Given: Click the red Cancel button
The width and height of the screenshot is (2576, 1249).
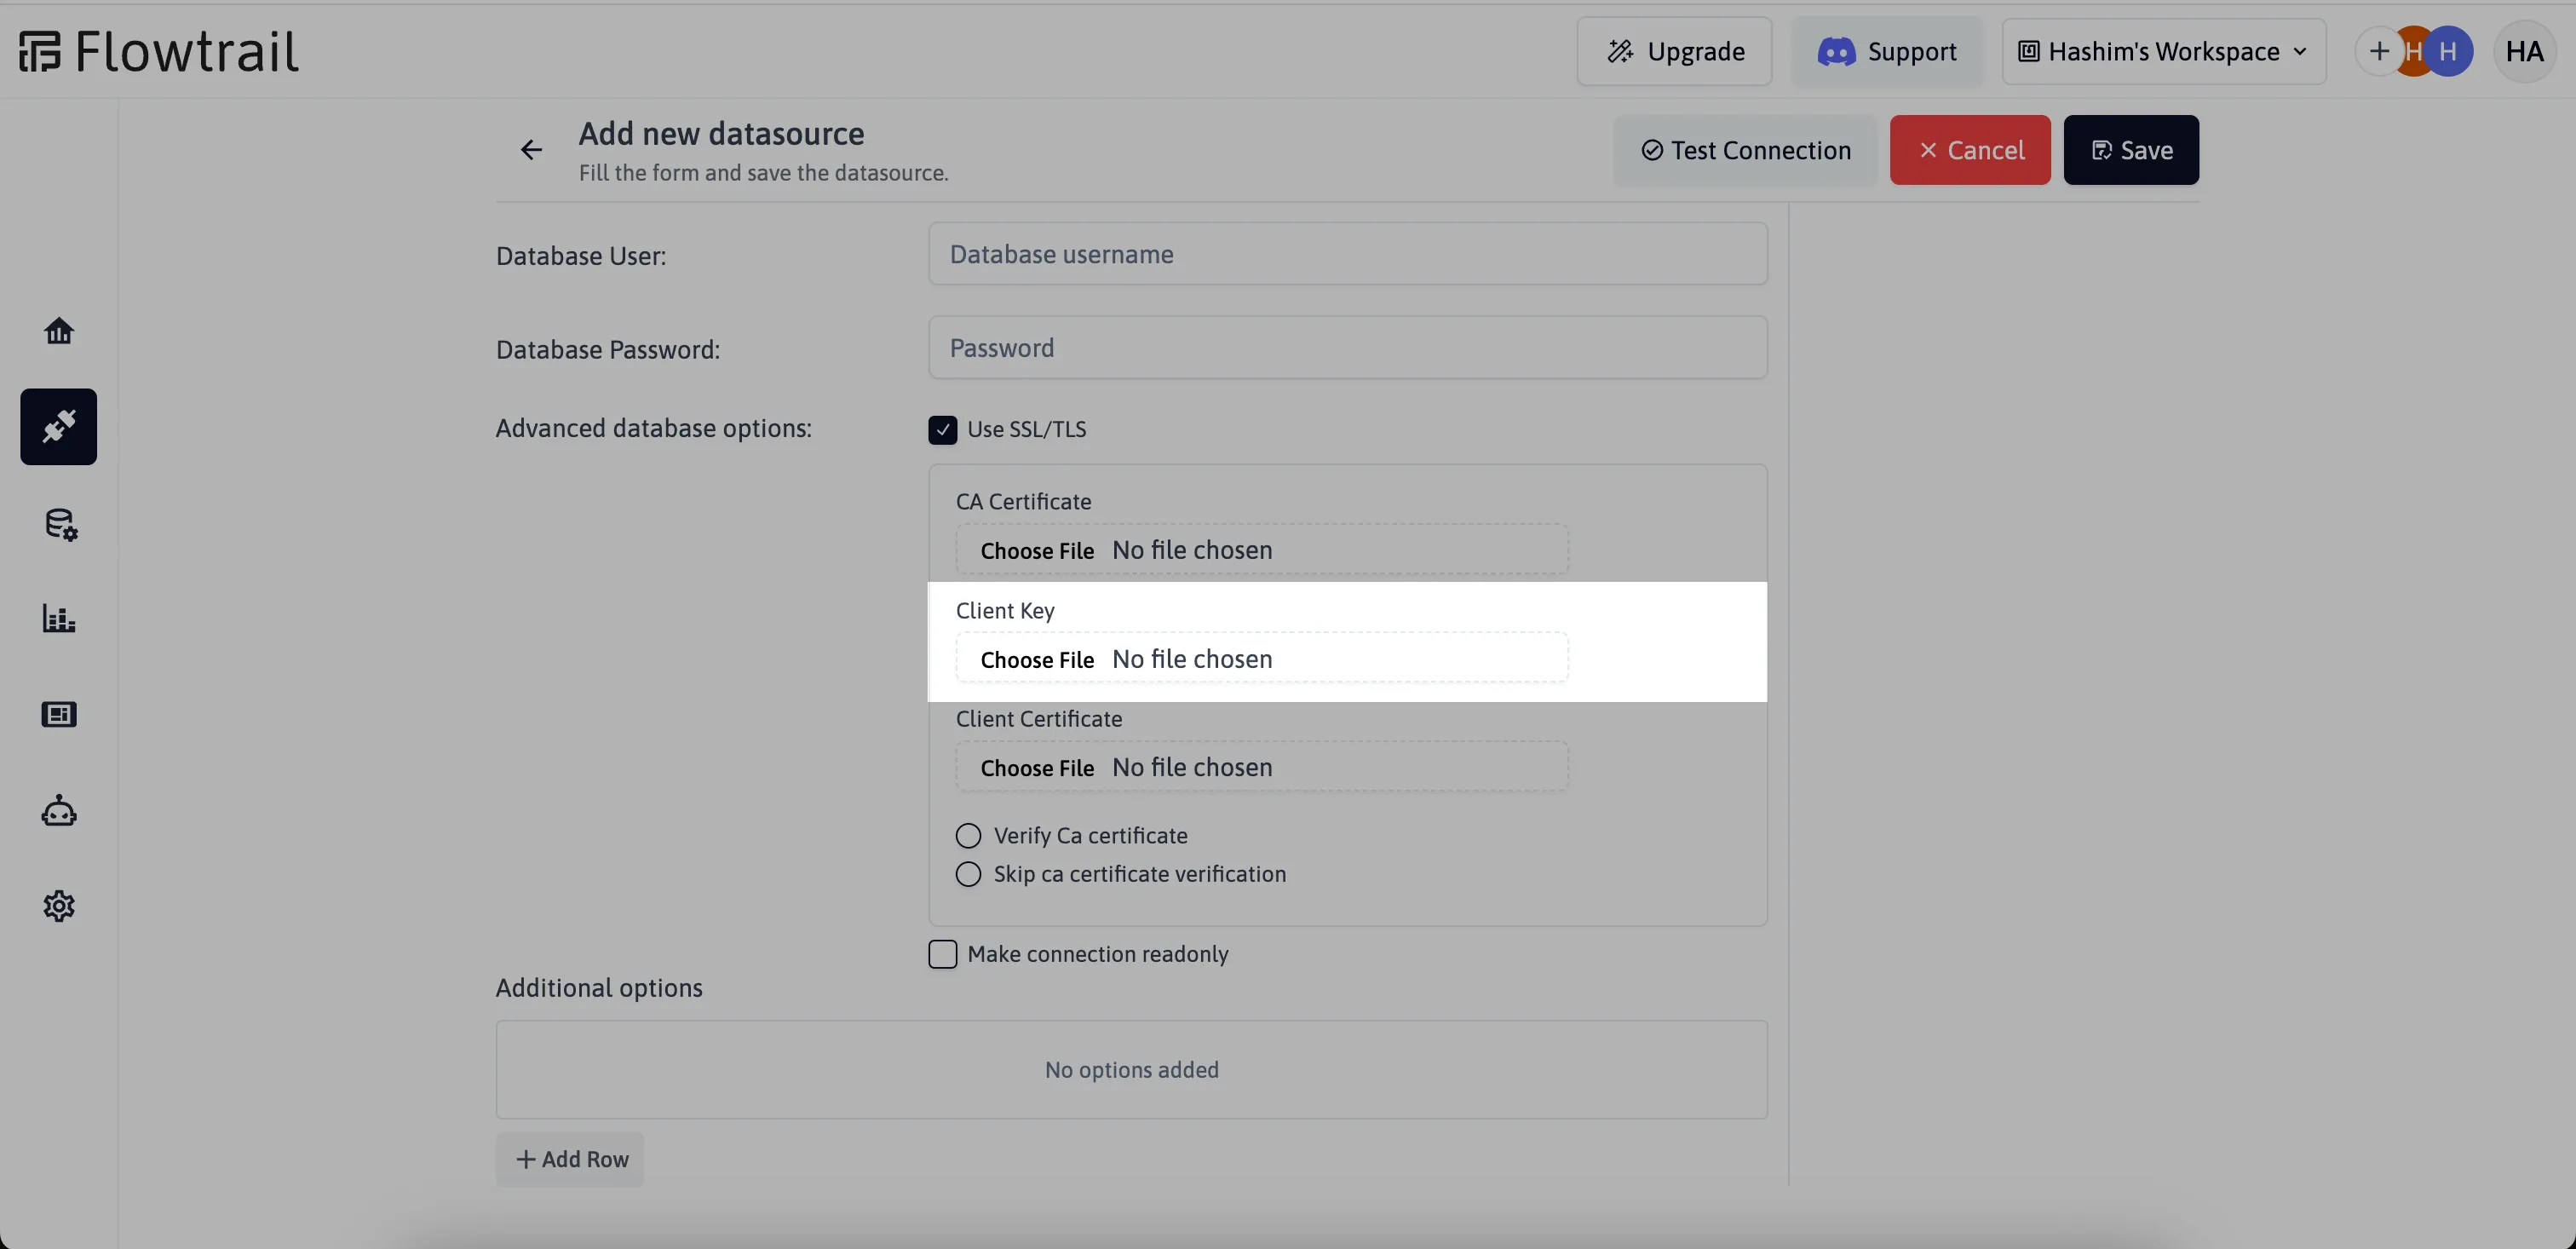Looking at the screenshot, I should pyautogui.click(x=1970, y=150).
